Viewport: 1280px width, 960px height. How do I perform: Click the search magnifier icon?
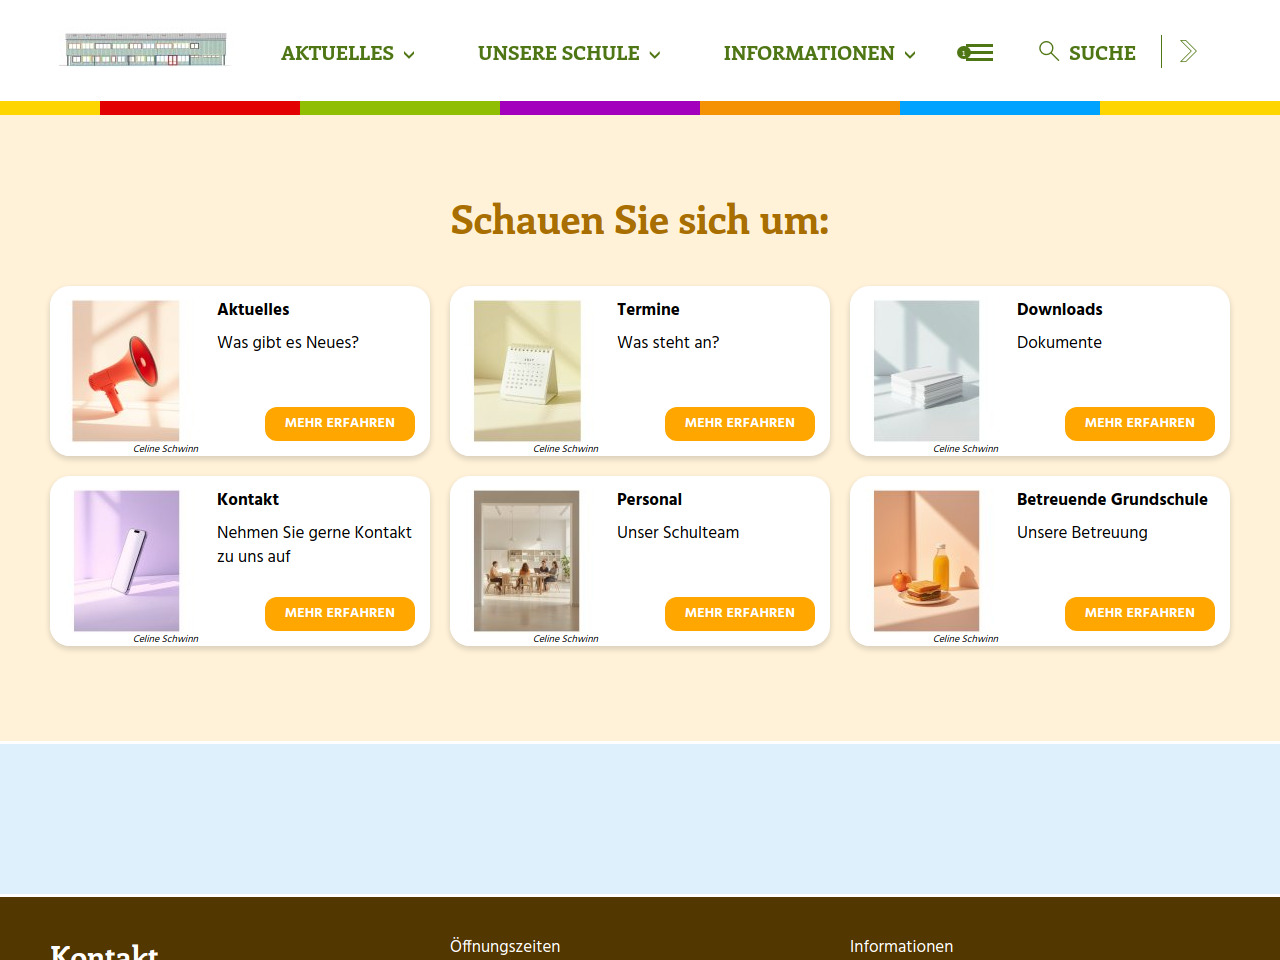coord(1048,51)
